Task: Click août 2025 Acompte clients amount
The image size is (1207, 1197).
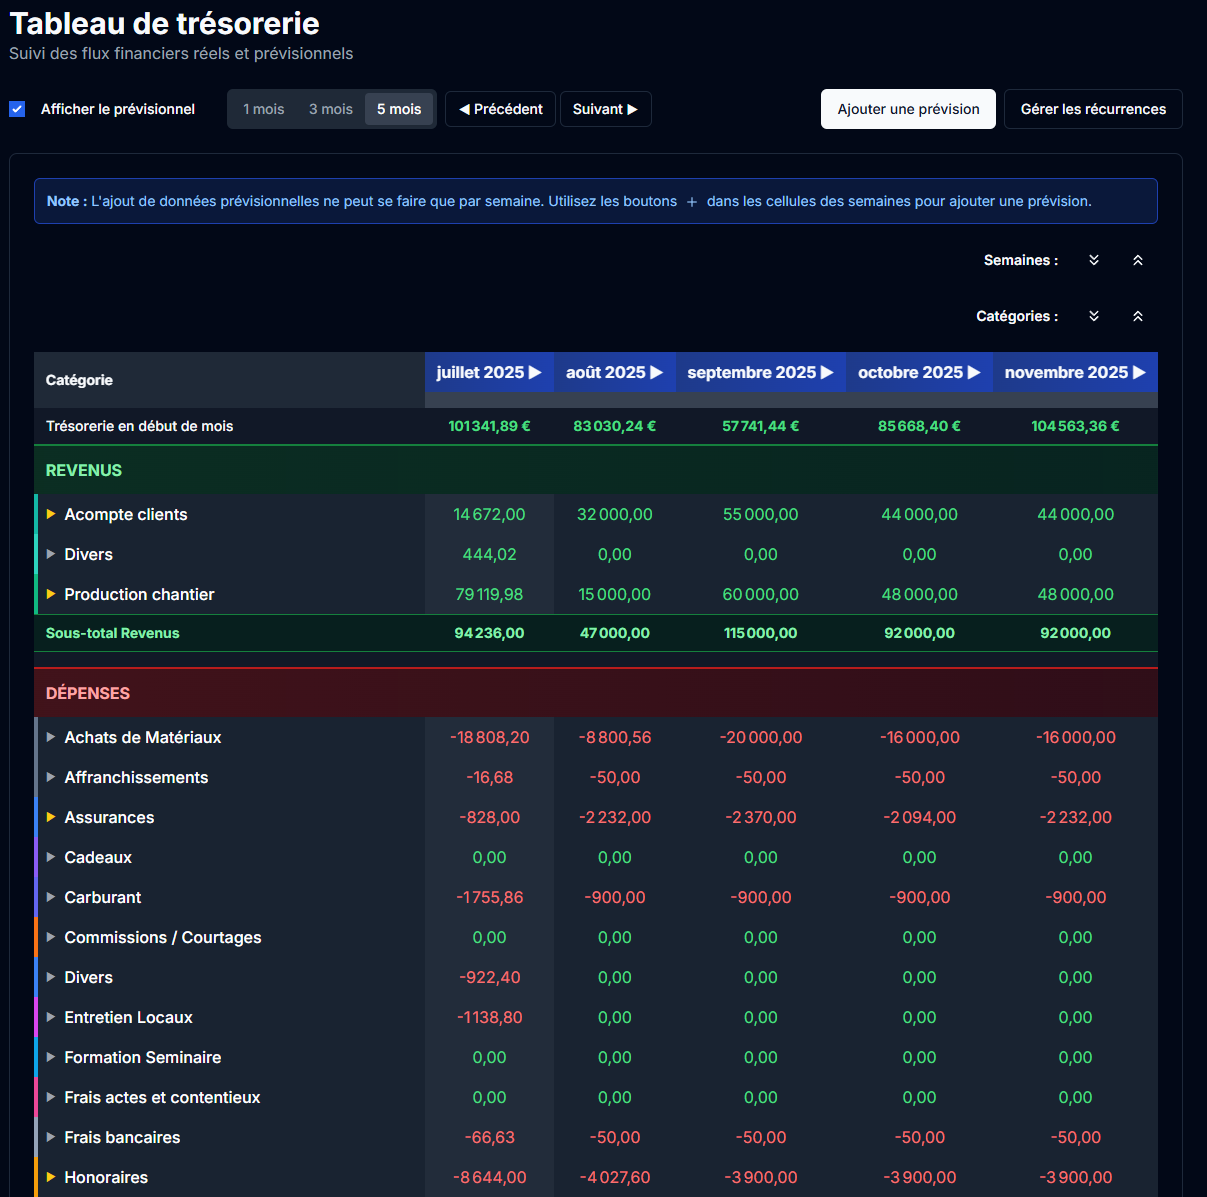Action: pyautogui.click(x=614, y=514)
